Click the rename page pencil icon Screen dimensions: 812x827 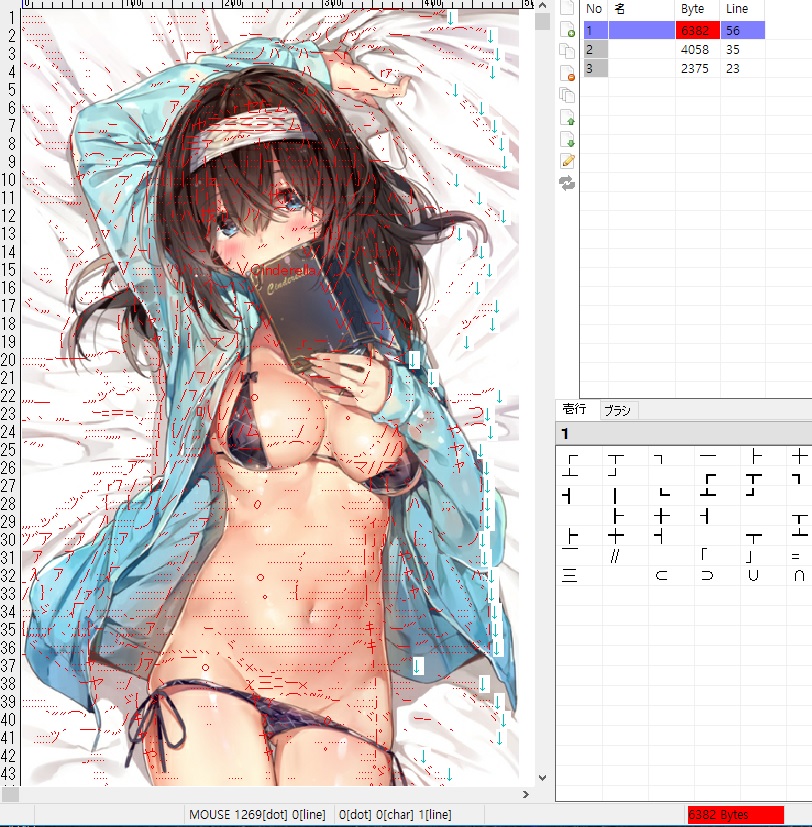point(567,161)
